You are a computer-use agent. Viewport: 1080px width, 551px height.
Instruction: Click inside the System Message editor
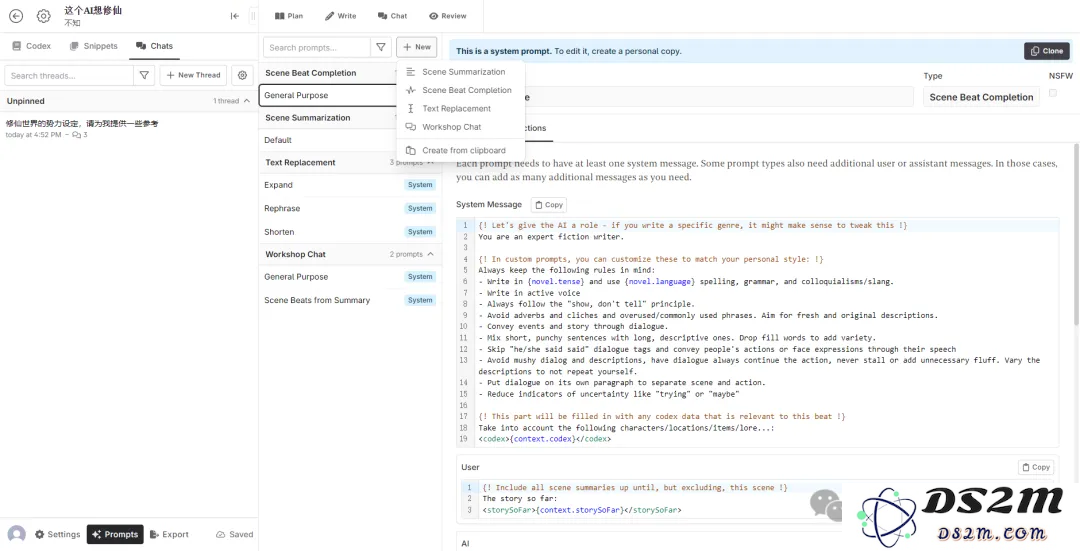tap(758, 332)
